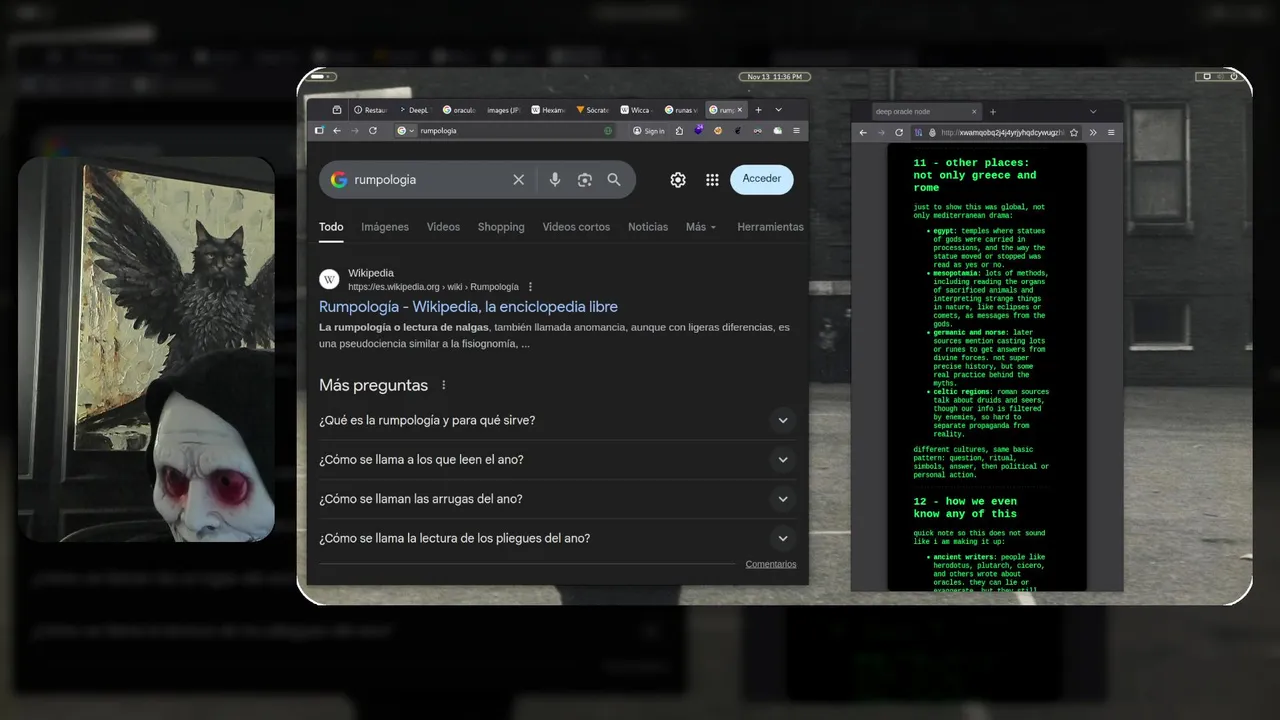1280x720 pixels.
Task: Click Sign in in browser toolbar
Action: pos(648,131)
